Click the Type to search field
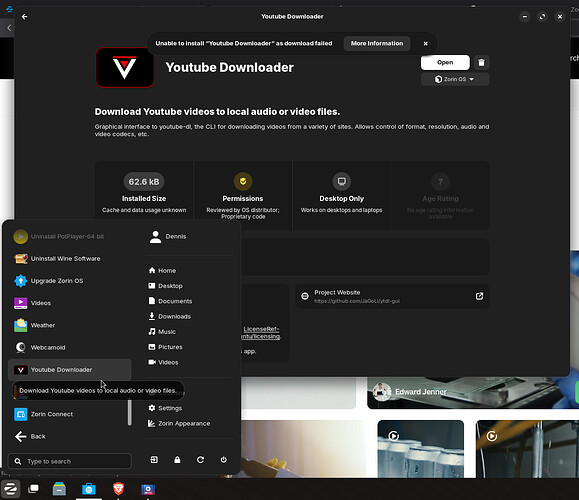Image resolution: width=579 pixels, height=500 pixels. pos(69,461)
